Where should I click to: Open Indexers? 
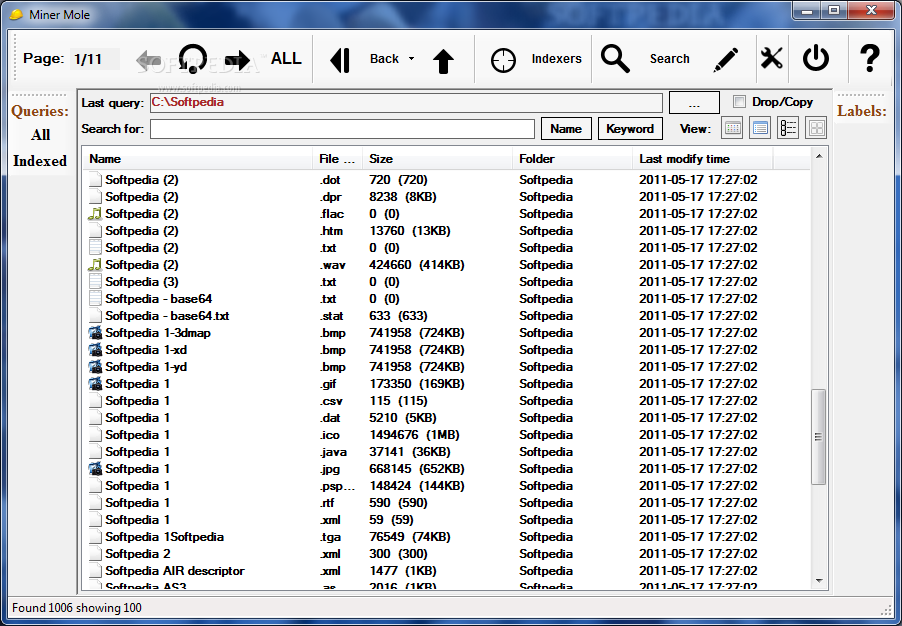556,59
